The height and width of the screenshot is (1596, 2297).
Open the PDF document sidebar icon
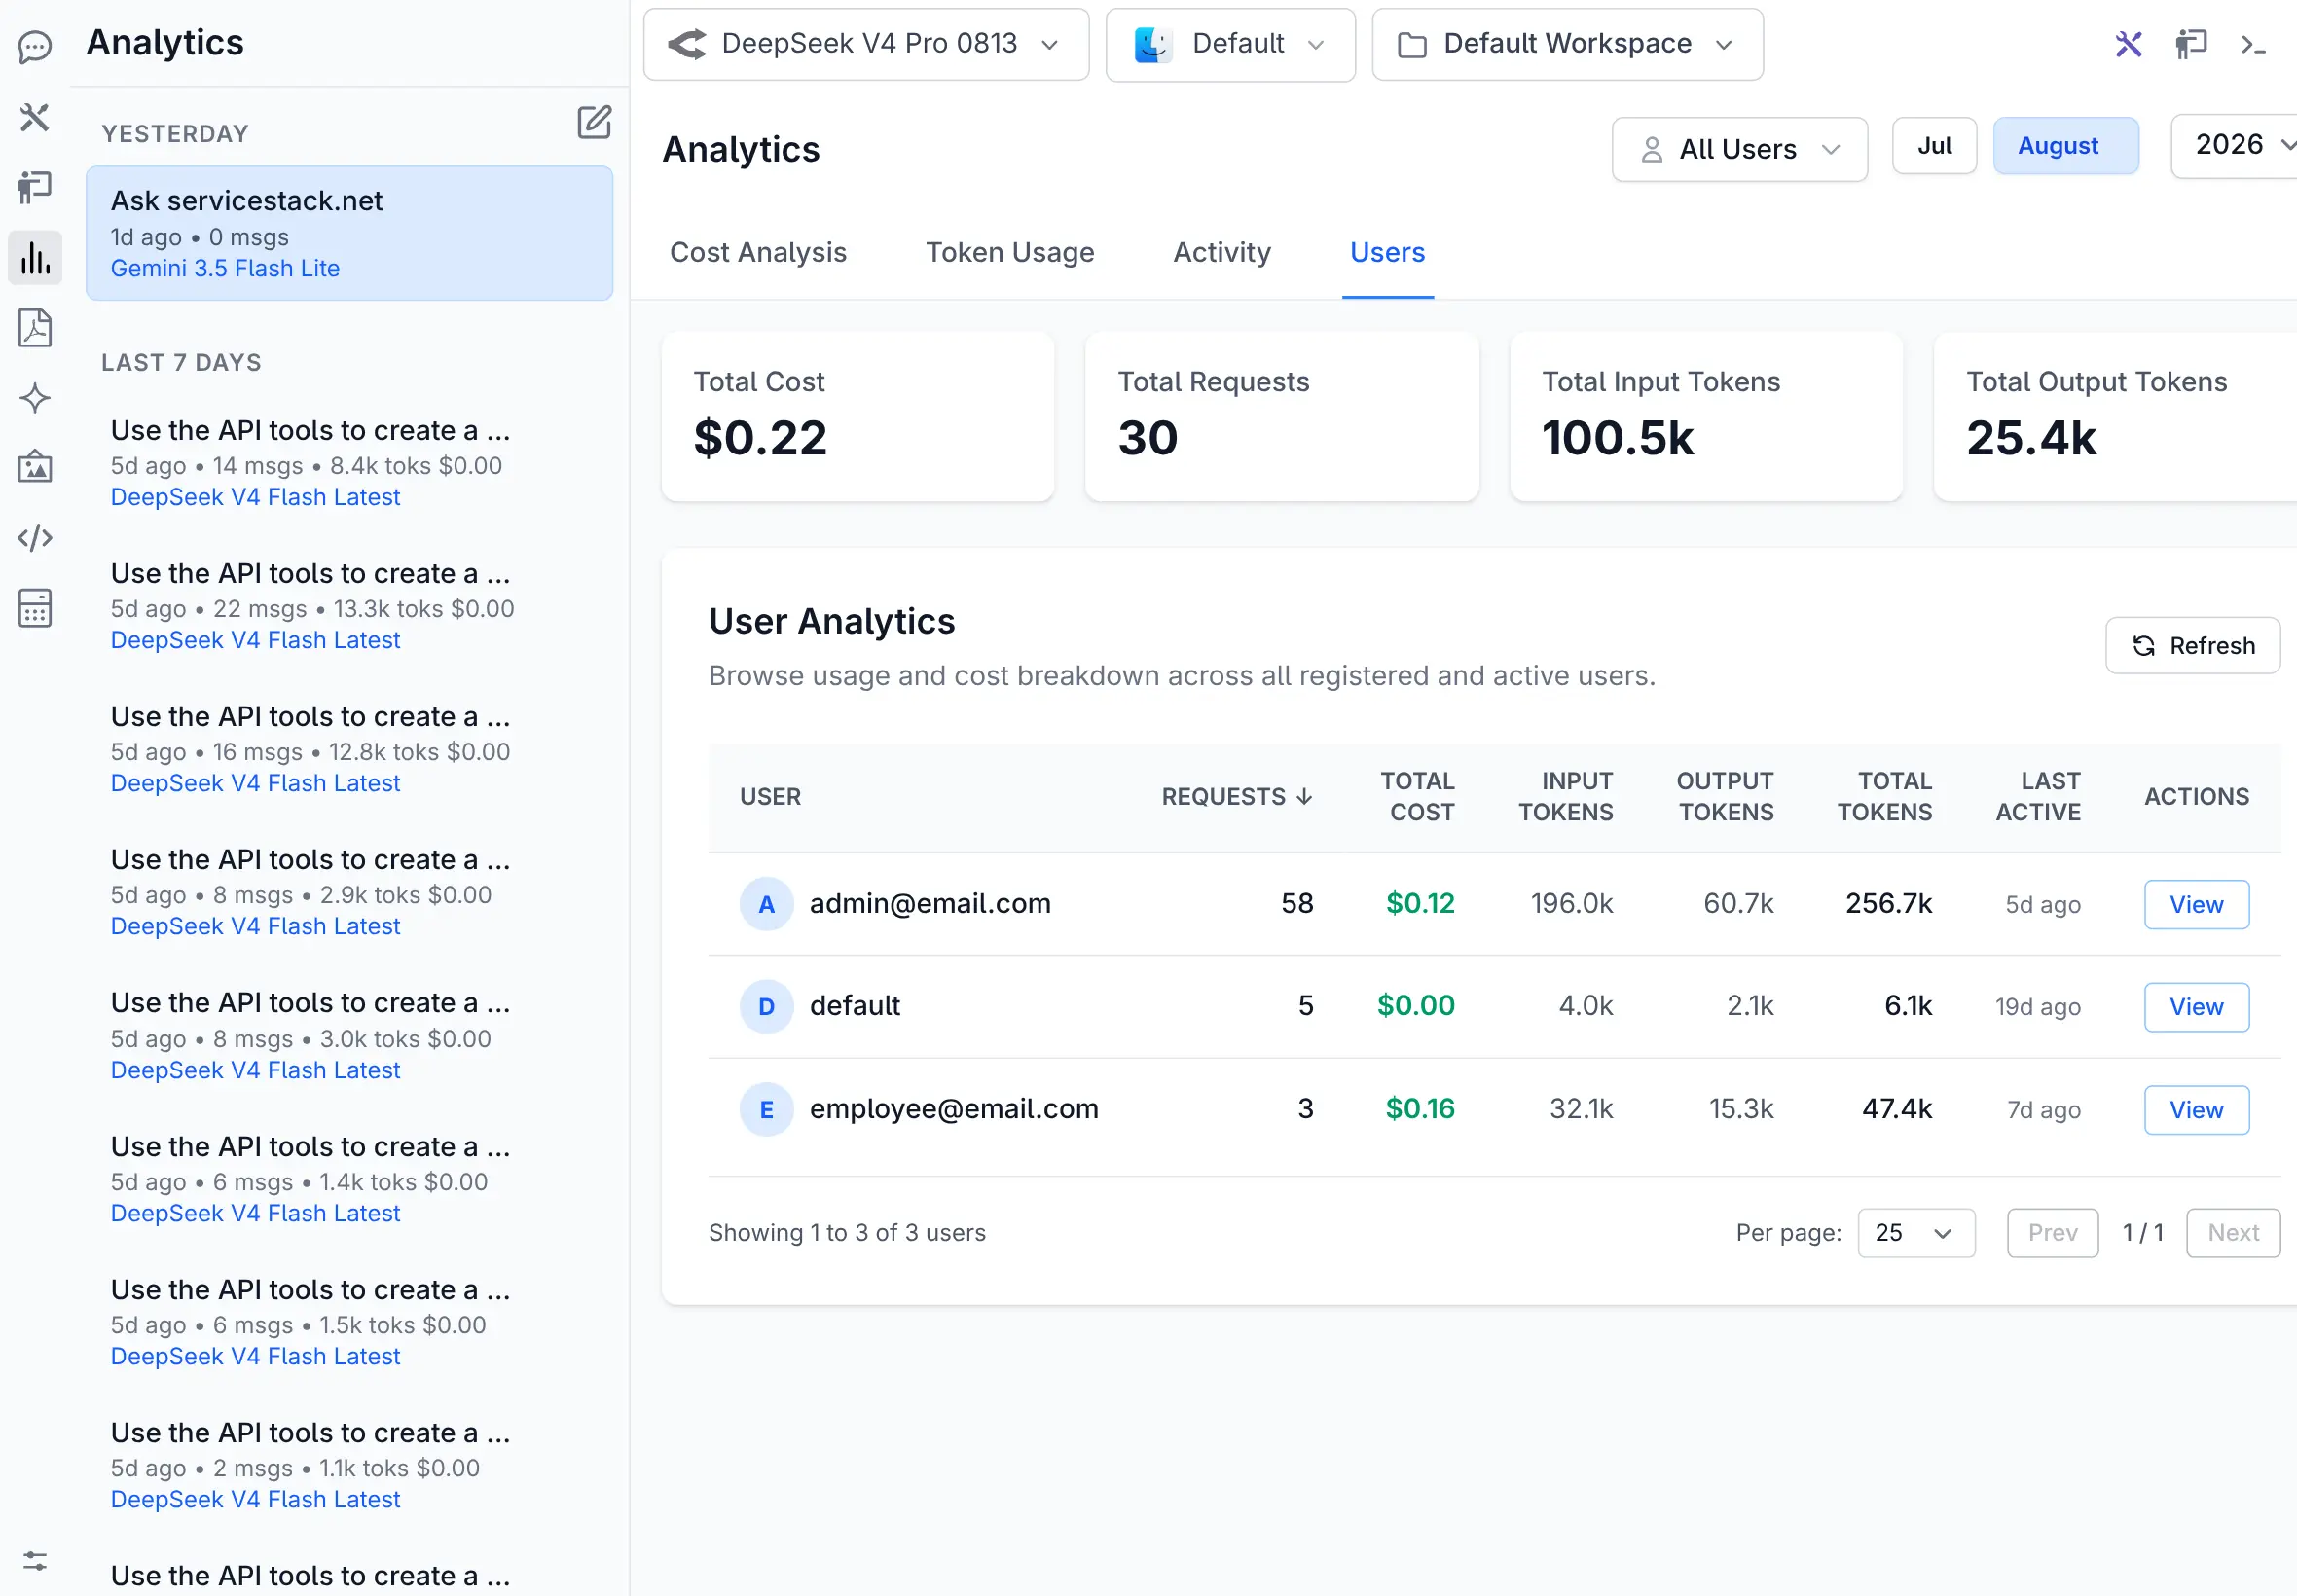coord(35,328)
